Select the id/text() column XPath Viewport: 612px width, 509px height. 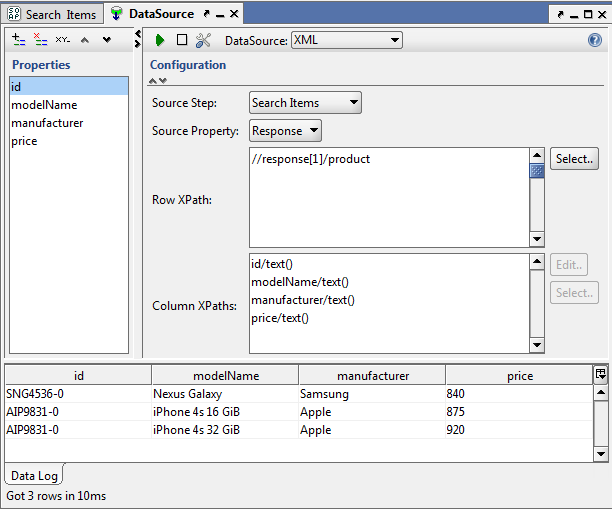[390, 264]
